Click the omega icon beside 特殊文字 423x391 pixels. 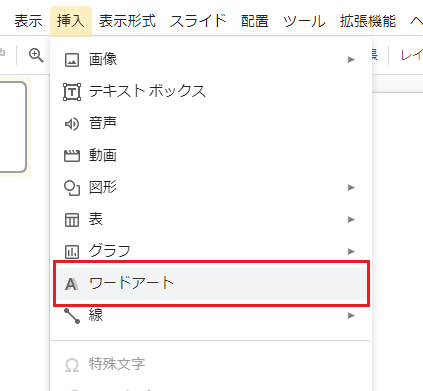point(72,365)
